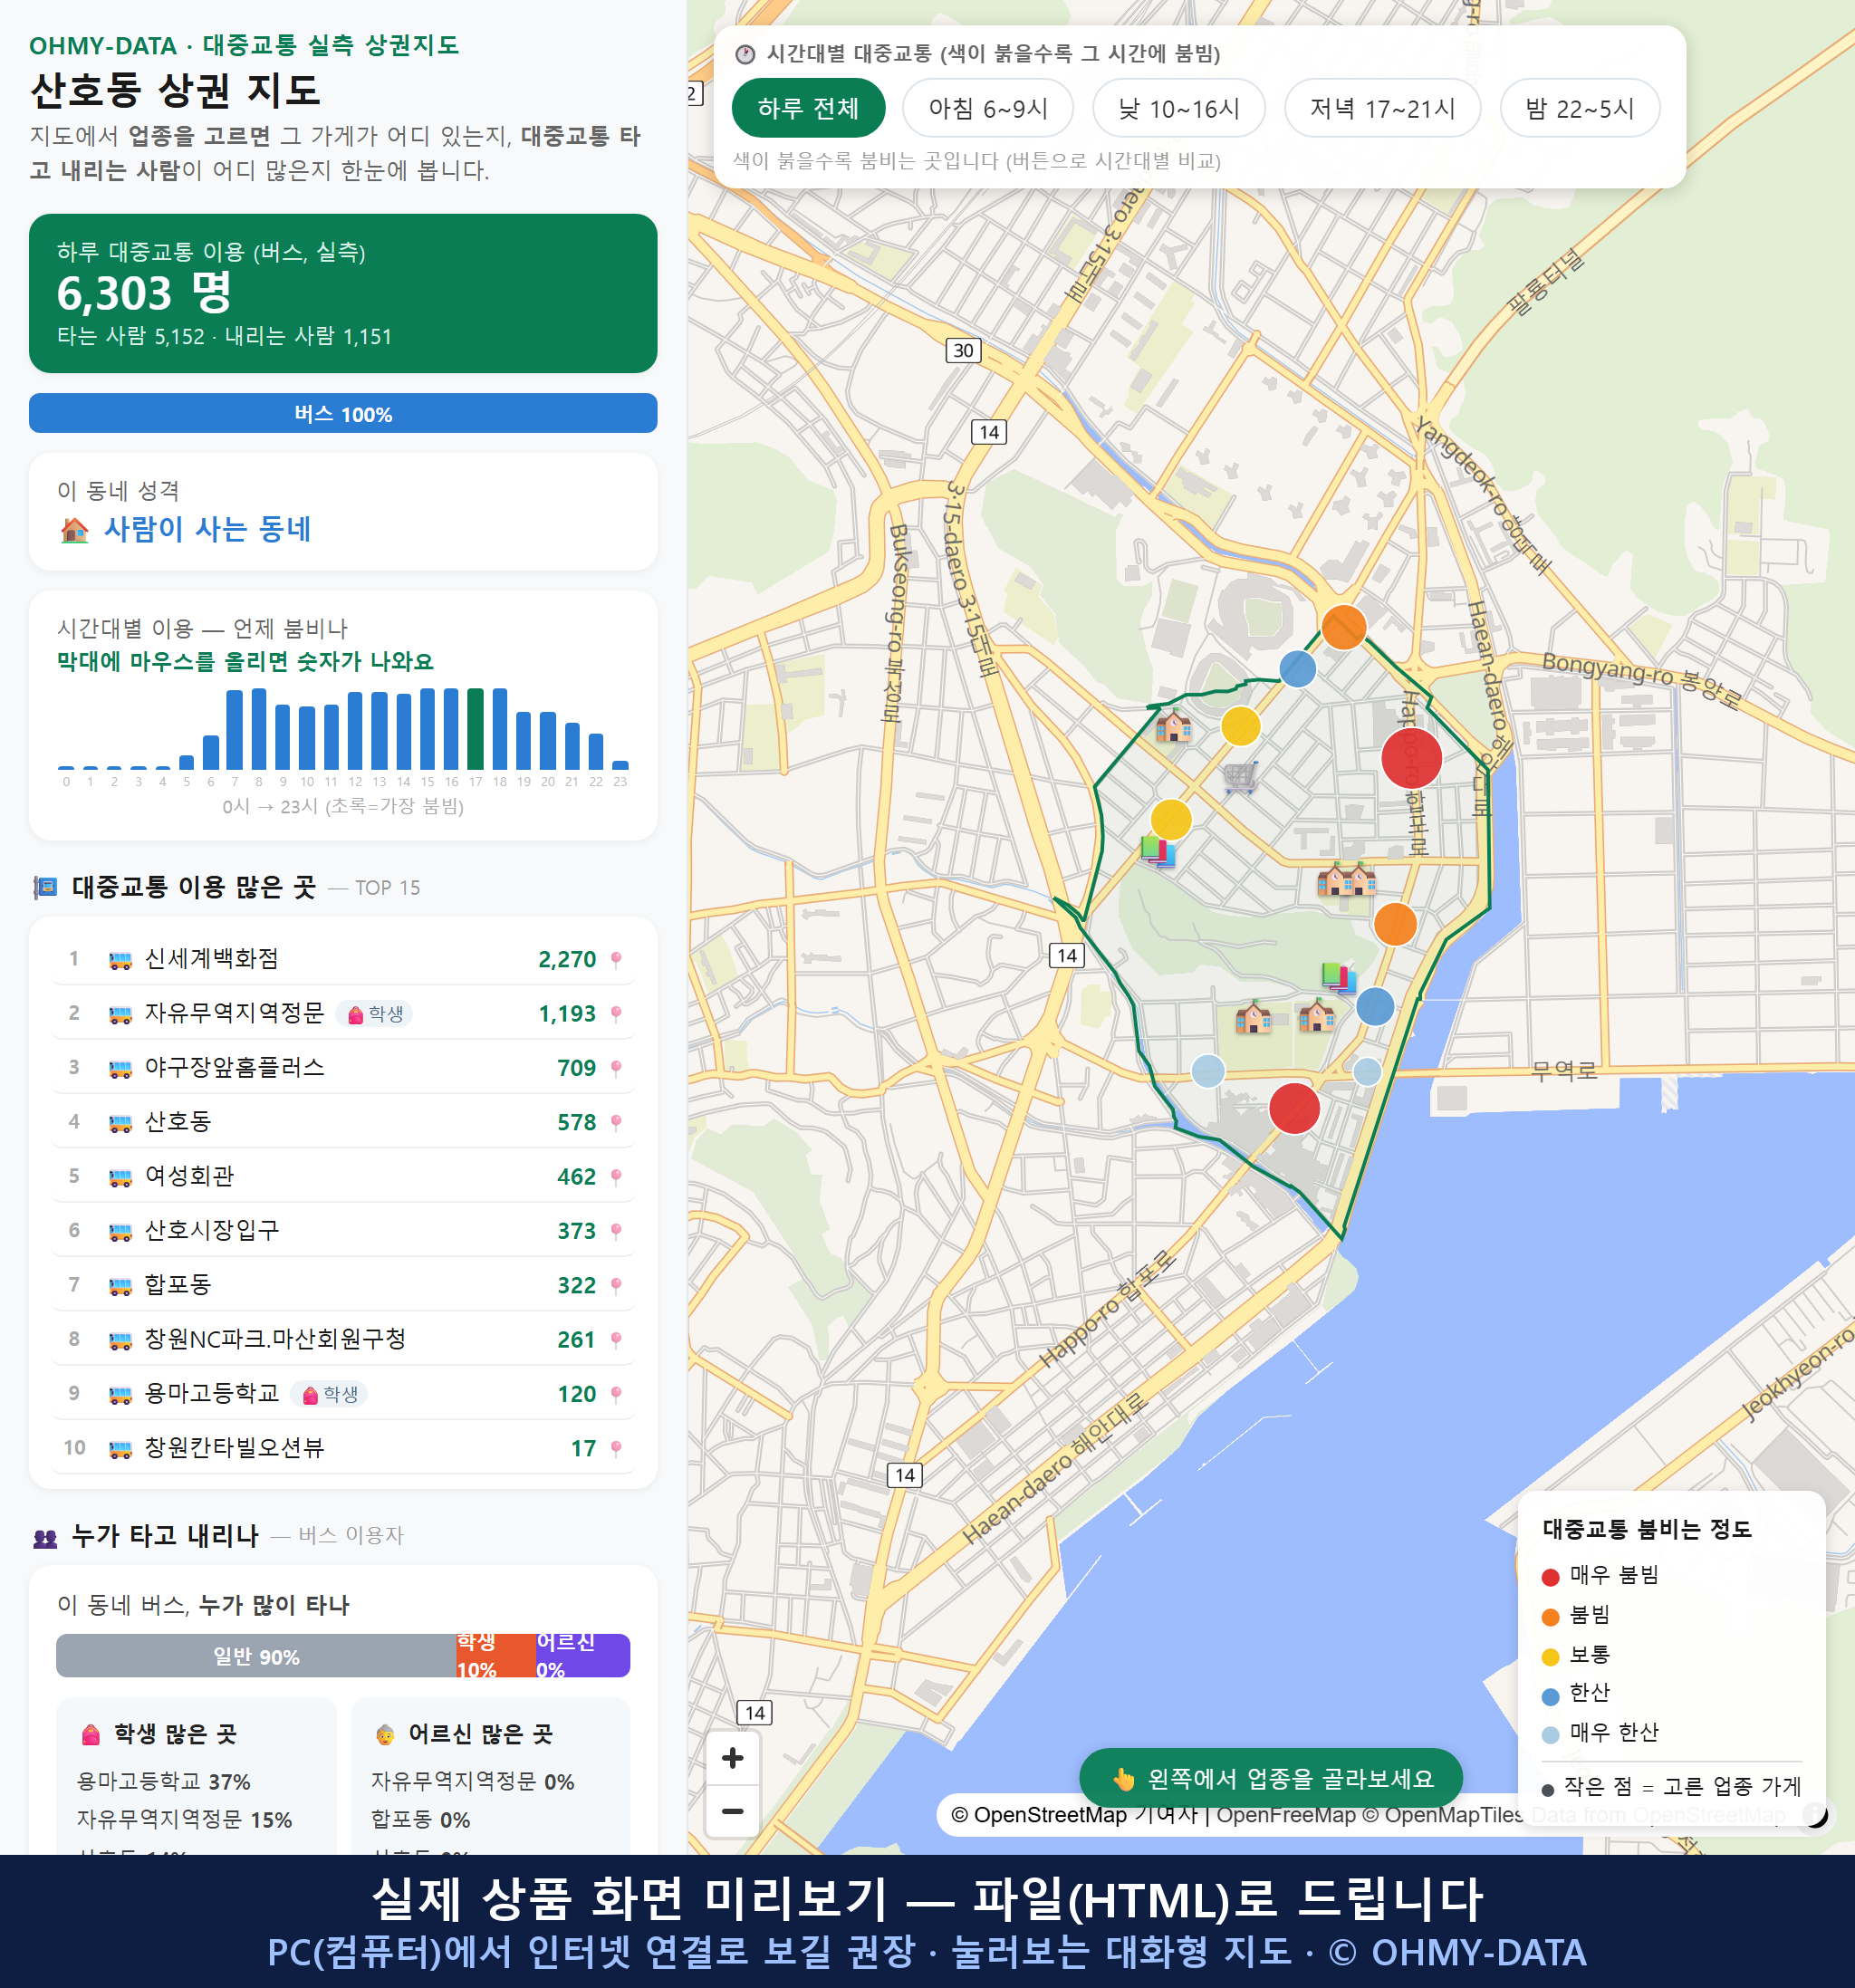The height and width of the screenshot is (1988, 1855).
Task: Click the map pin icon for 여성회관
Action: (616, 1177)
